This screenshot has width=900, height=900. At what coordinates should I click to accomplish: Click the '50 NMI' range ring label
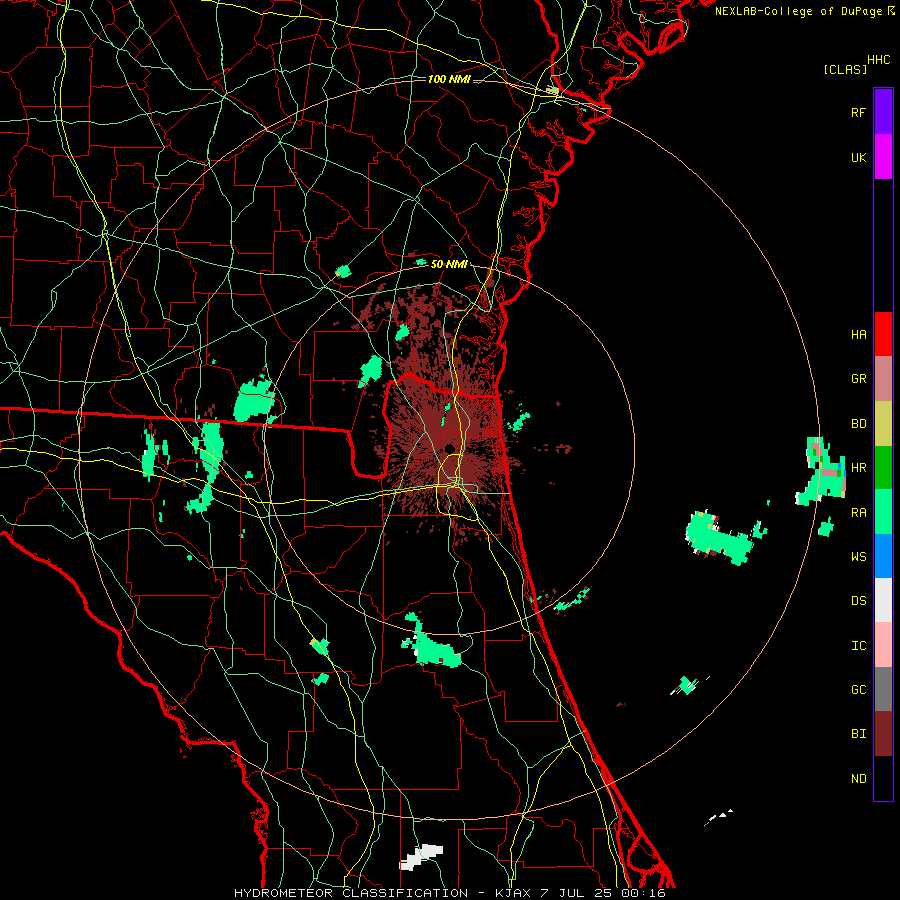(x=449, y=264)
